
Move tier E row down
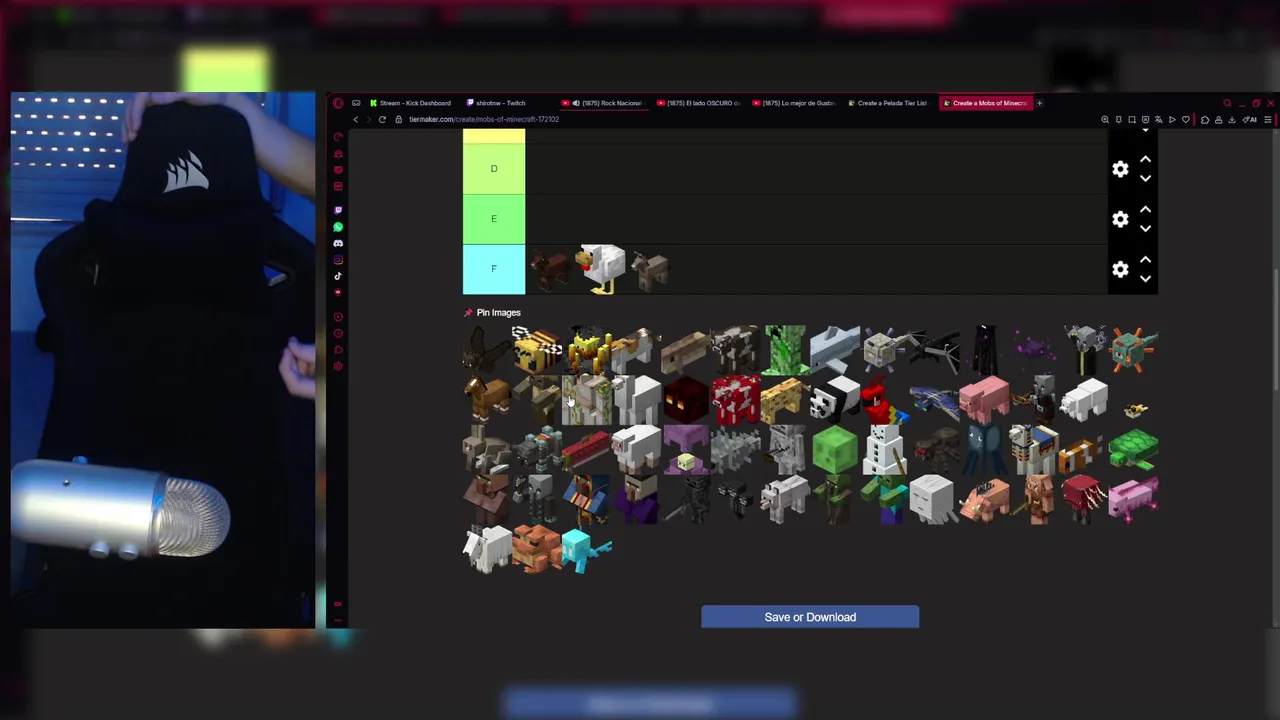[x=1146, y=229]
